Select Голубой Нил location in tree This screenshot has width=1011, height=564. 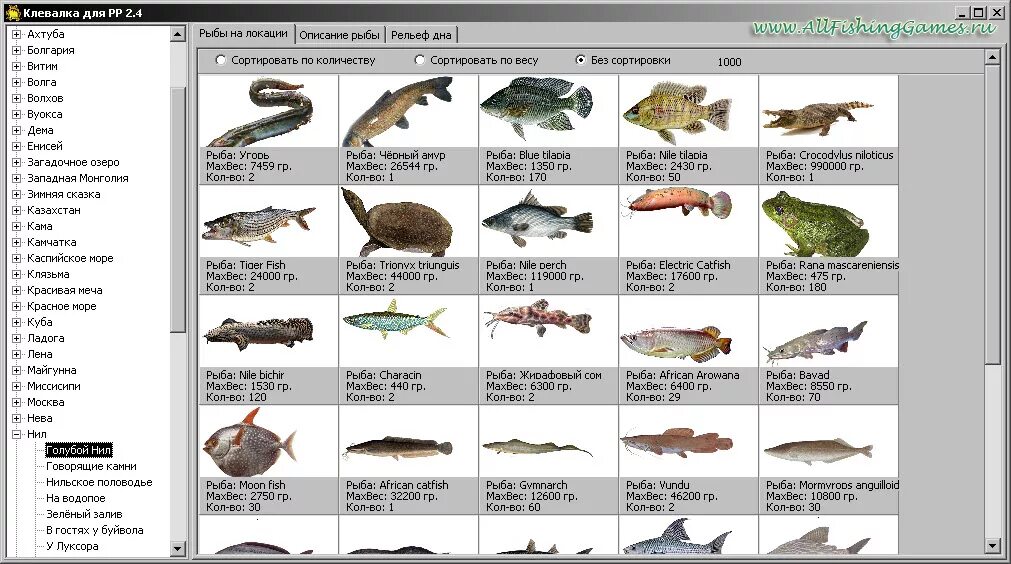pyautogui.click(x=79, y=450)
